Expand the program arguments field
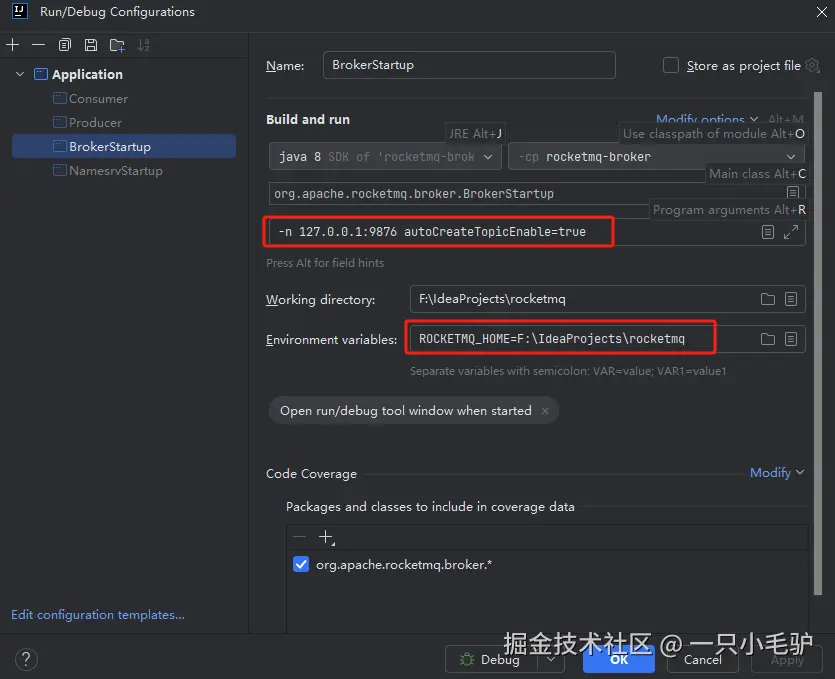The width and height of the screenshot is (835, 679). (791, 232)
